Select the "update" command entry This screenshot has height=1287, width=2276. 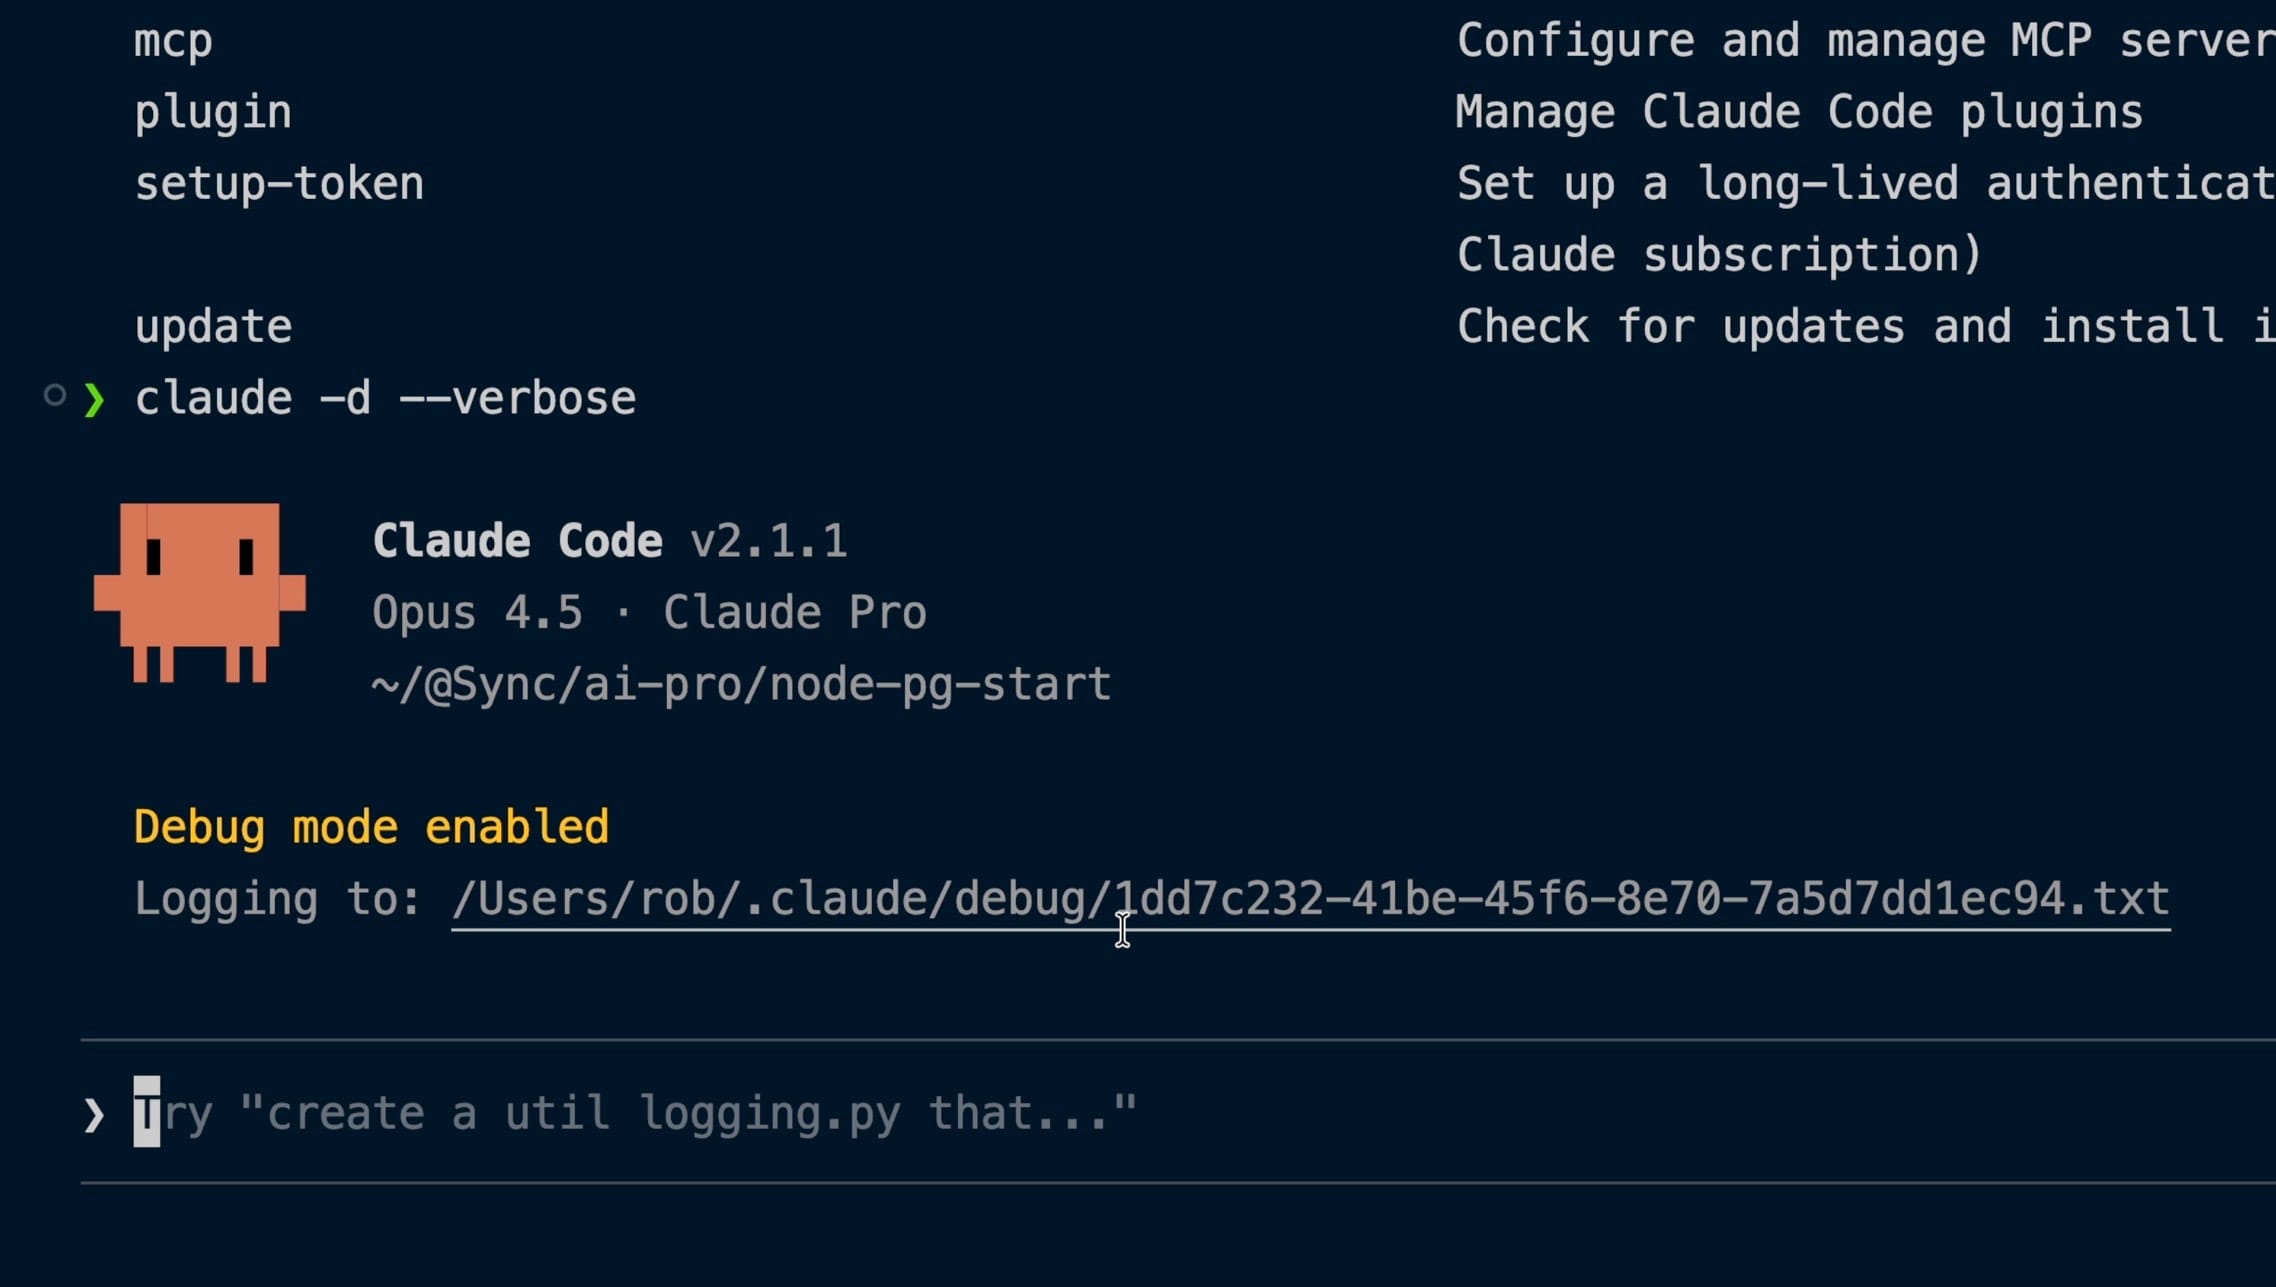click(x=213, y=327)
